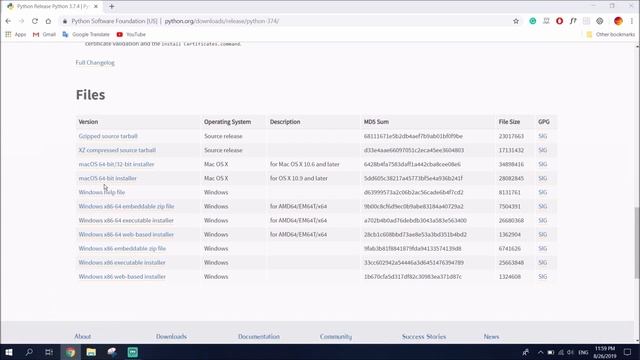This screenshot has width=640, height=360.
Task: Go back to the previous page
Action: pos(8,21)
